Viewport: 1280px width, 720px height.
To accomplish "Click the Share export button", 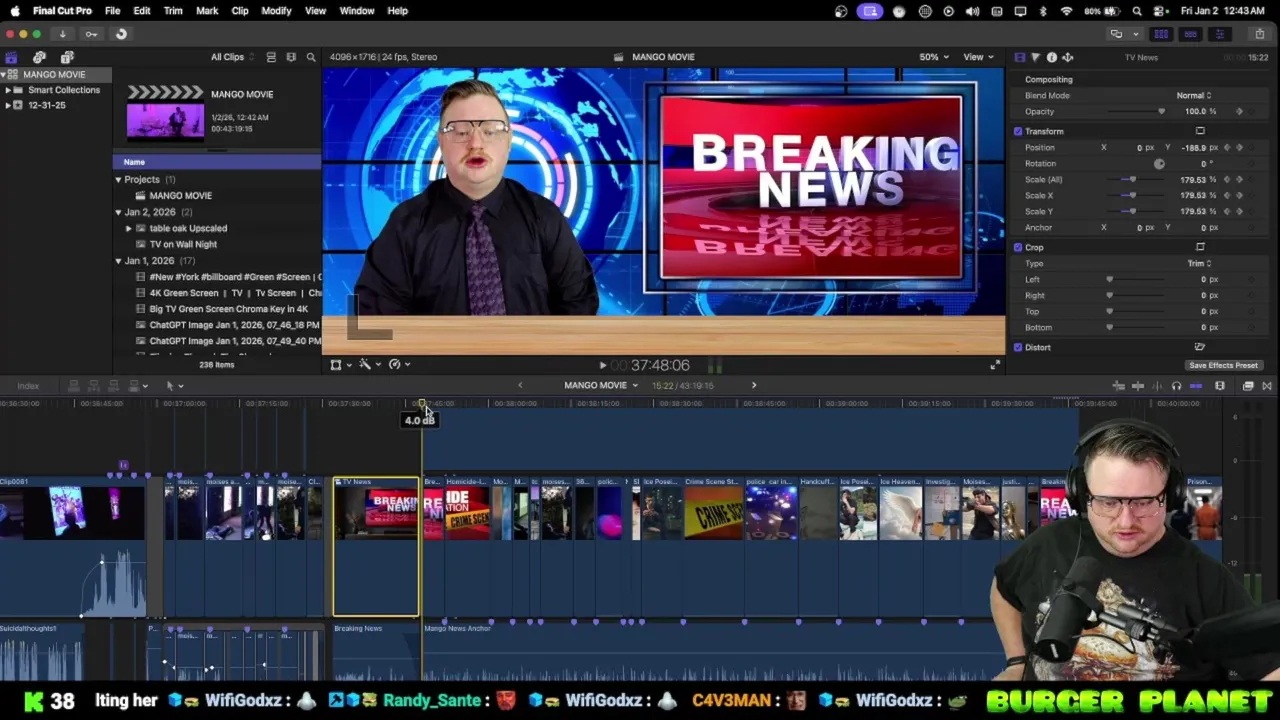I will coord(1260,34).
